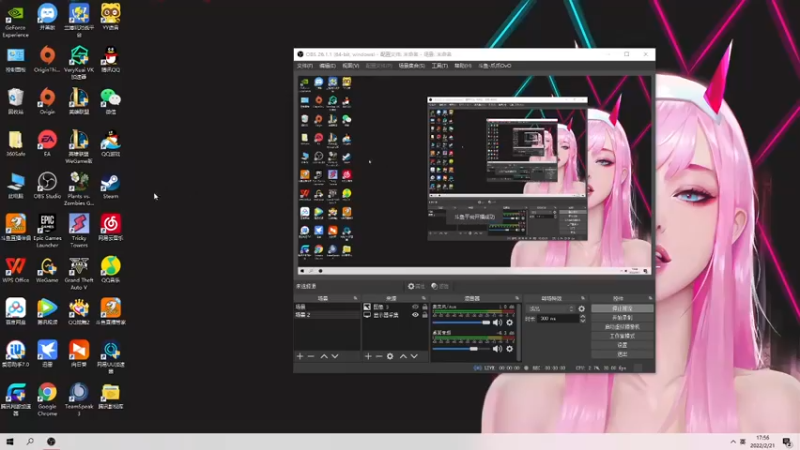Open Google Chrome desktop icon
The width and height of the screenshot is (800, 450).
pos(47,399)
